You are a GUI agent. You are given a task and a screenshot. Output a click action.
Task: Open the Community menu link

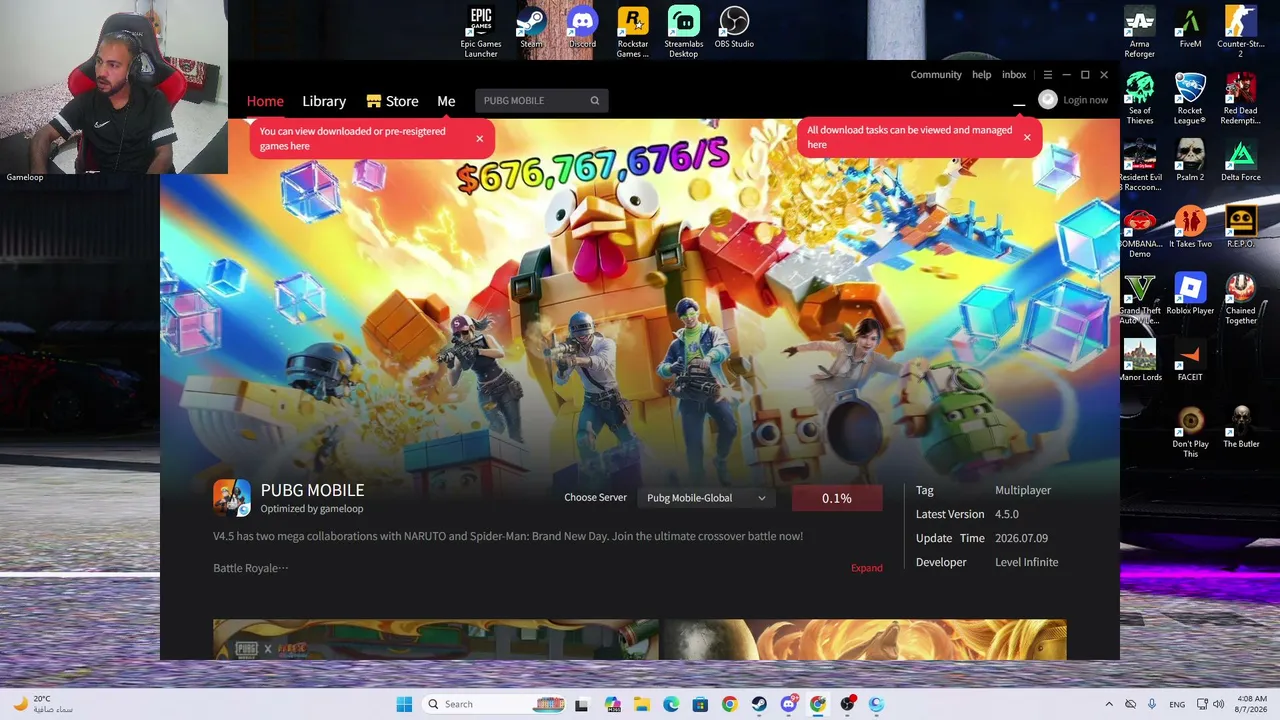(936, 75)
